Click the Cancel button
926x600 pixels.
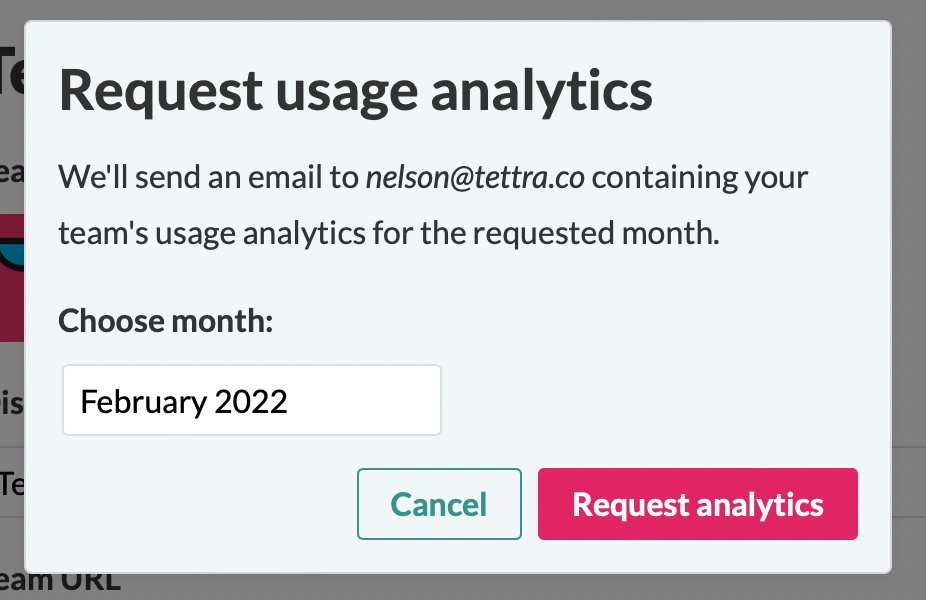pyautogui.click(x=439, y=504)
